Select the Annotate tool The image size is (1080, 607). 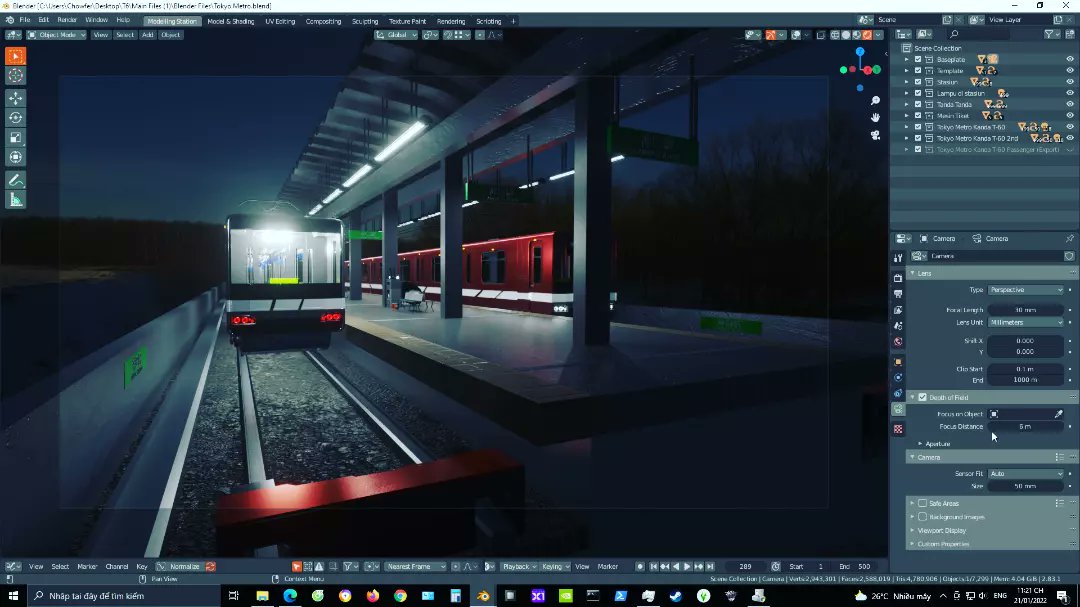[x=15, y=180]
